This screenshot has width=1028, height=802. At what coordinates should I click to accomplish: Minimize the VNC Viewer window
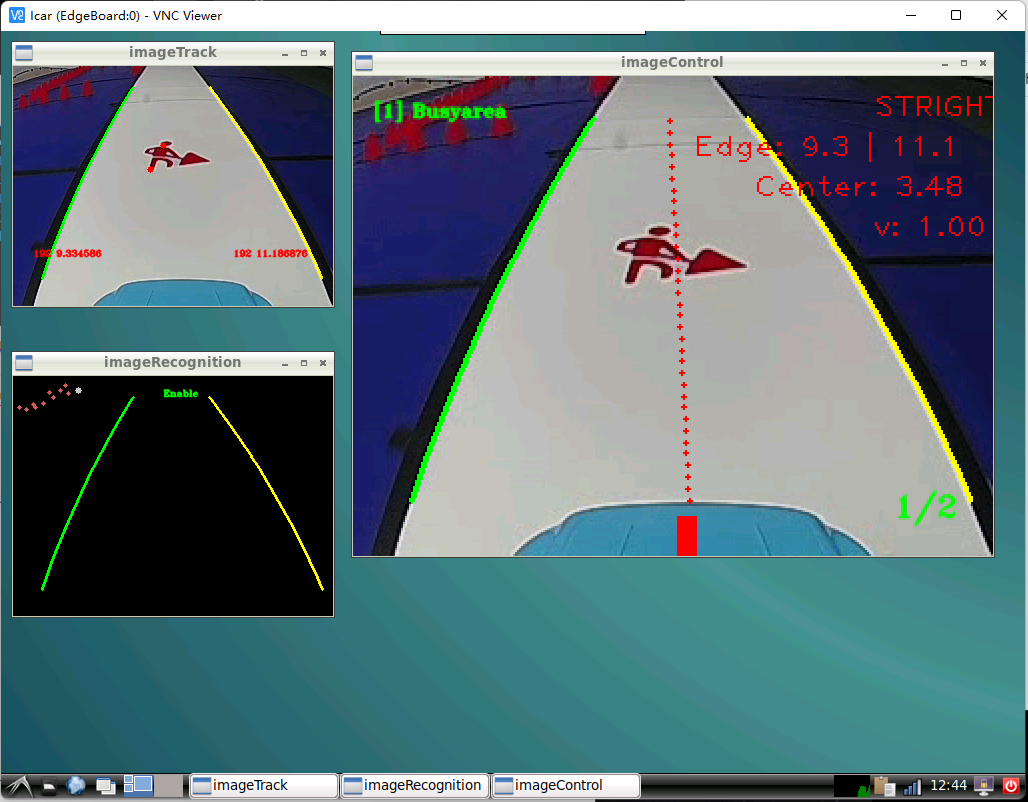911,15
